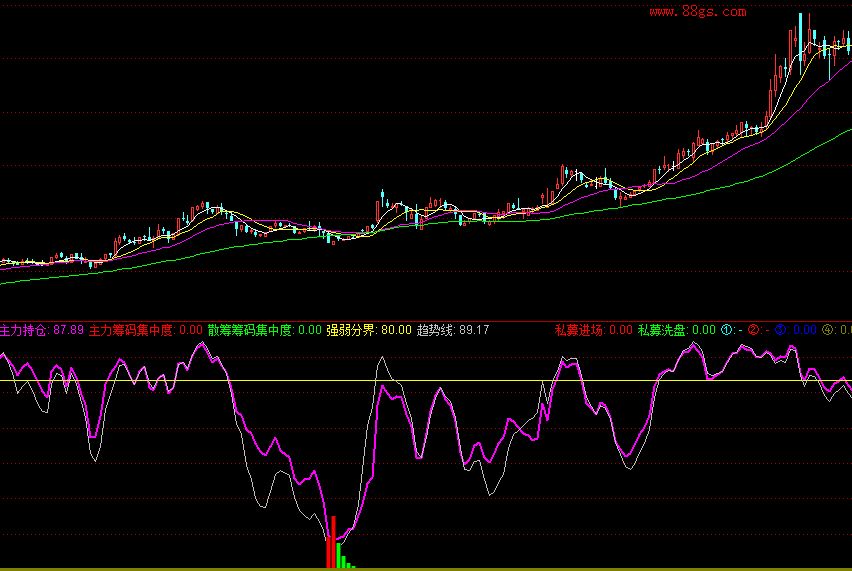The image size is (852, 571).
Task: Click the tallest cyan candlestick at the price peak
Action: tap(800, 43)
